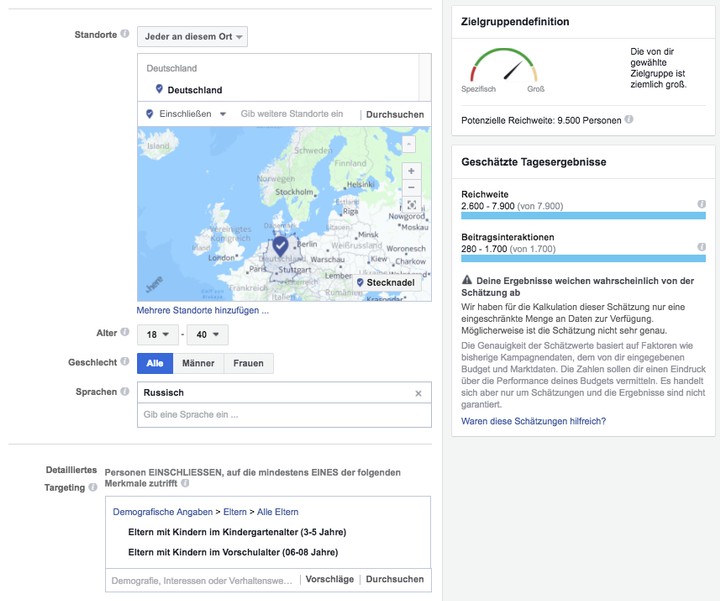Click 'Gib eine Sprache ein ...' field
The image size is (720, 601).
click(x=284, y=415)
